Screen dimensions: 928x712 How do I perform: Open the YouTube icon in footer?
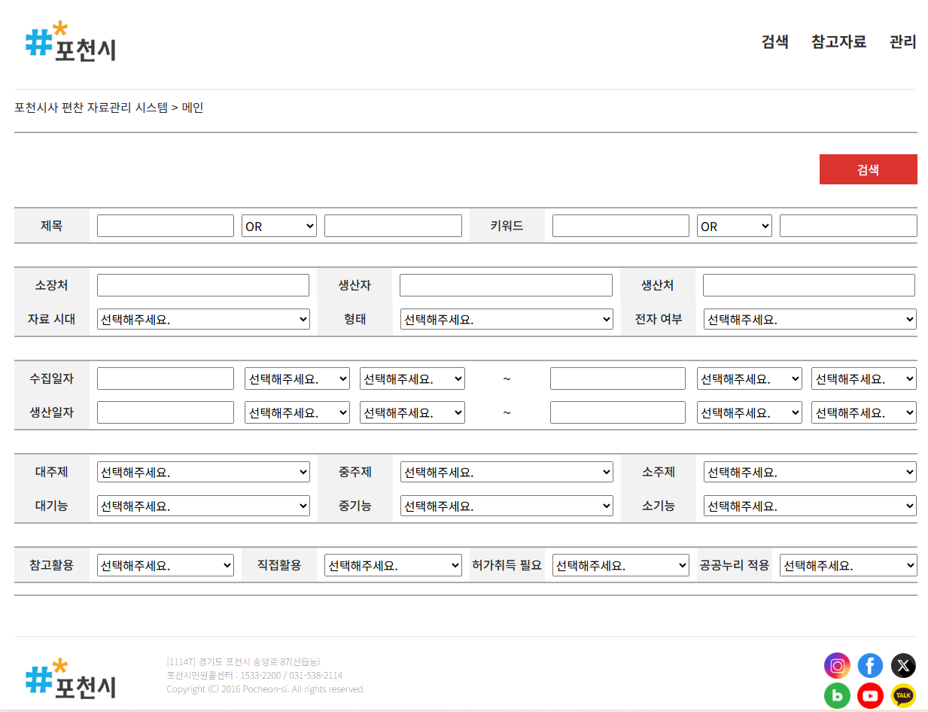[x=870, y=696]
